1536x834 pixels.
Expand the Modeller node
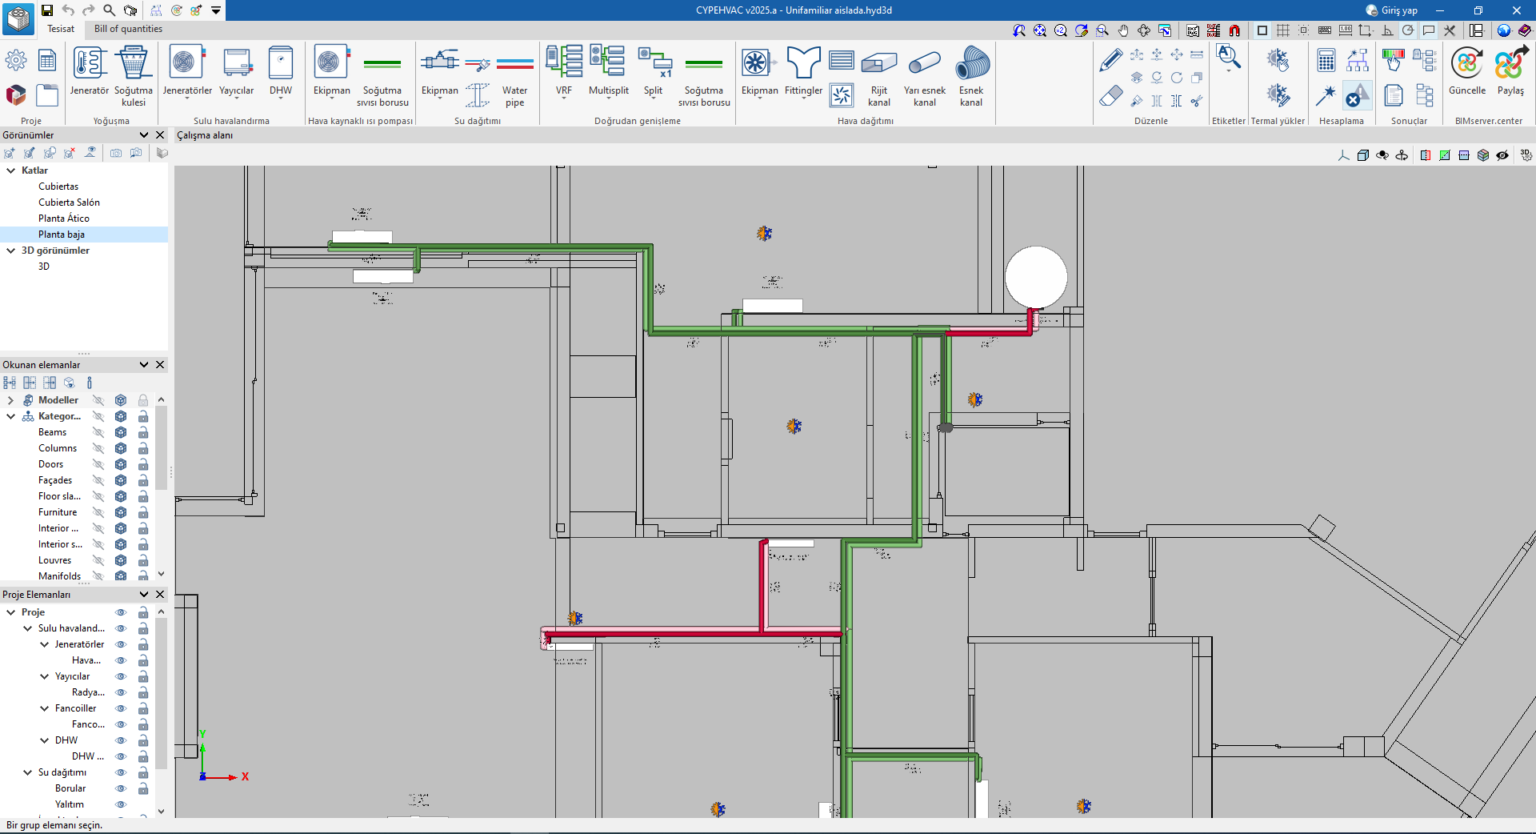[11, 400]
